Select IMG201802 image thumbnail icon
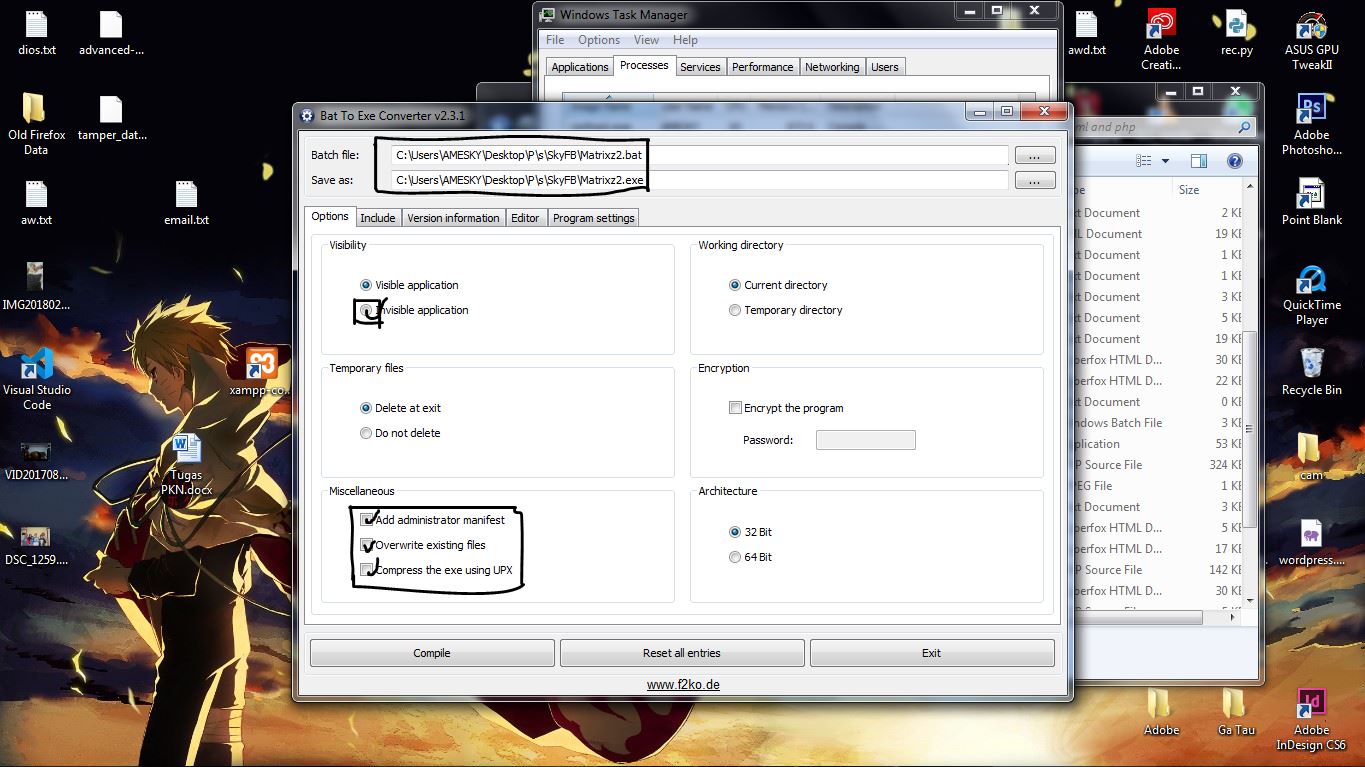1365x767 pixels. click(x=36, y=287)
